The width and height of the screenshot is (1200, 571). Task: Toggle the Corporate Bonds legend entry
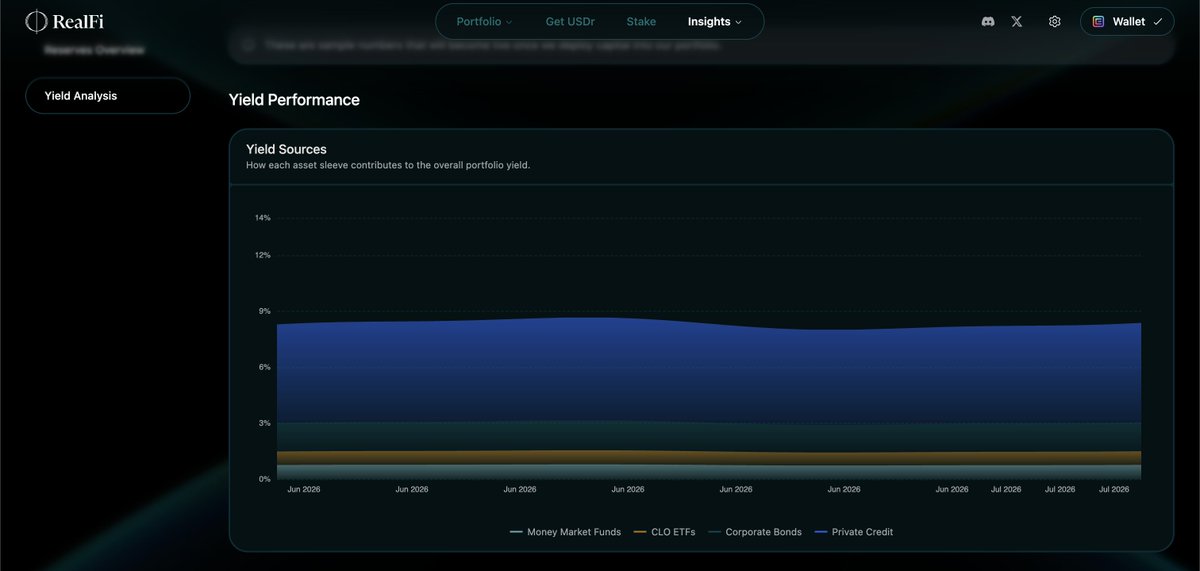coord(755,532)
